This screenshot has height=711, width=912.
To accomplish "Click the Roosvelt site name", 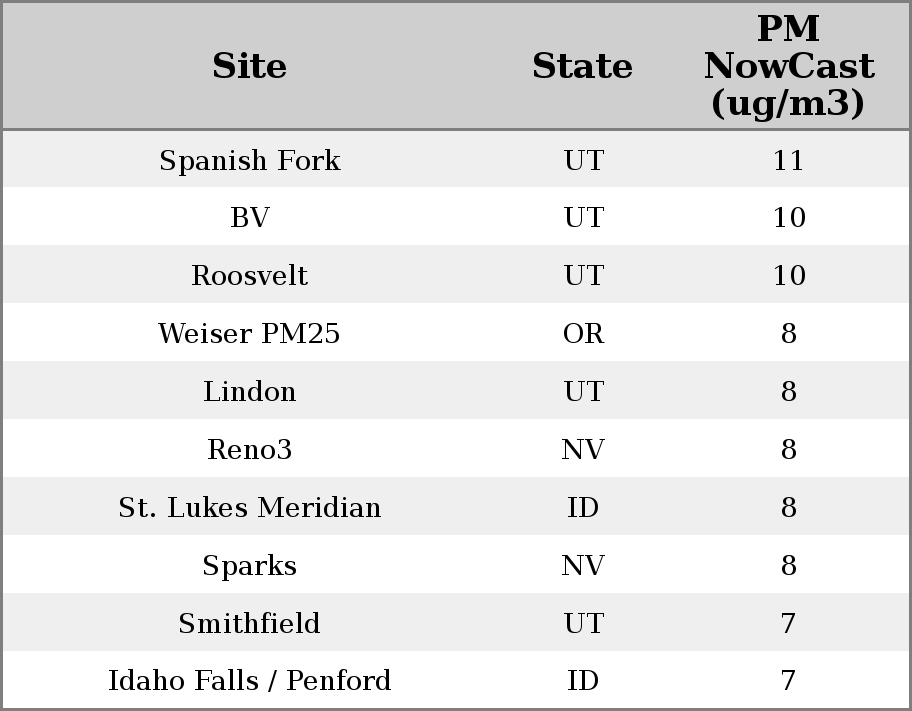I will coord(249,276).
